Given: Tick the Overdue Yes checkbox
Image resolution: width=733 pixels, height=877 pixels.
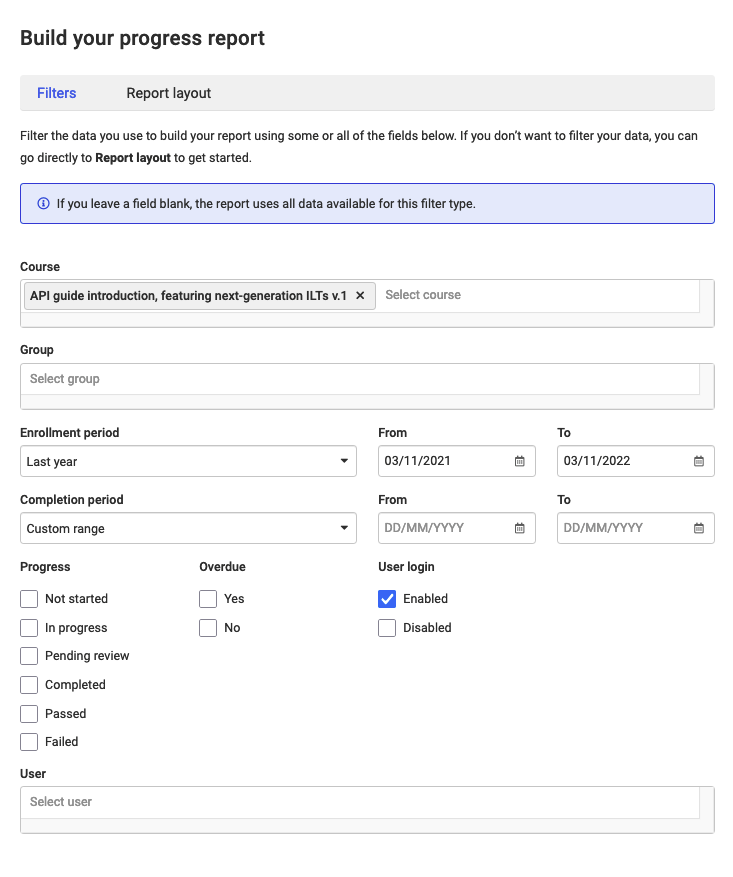Looking at the screenshot, I should pos(208,599).
